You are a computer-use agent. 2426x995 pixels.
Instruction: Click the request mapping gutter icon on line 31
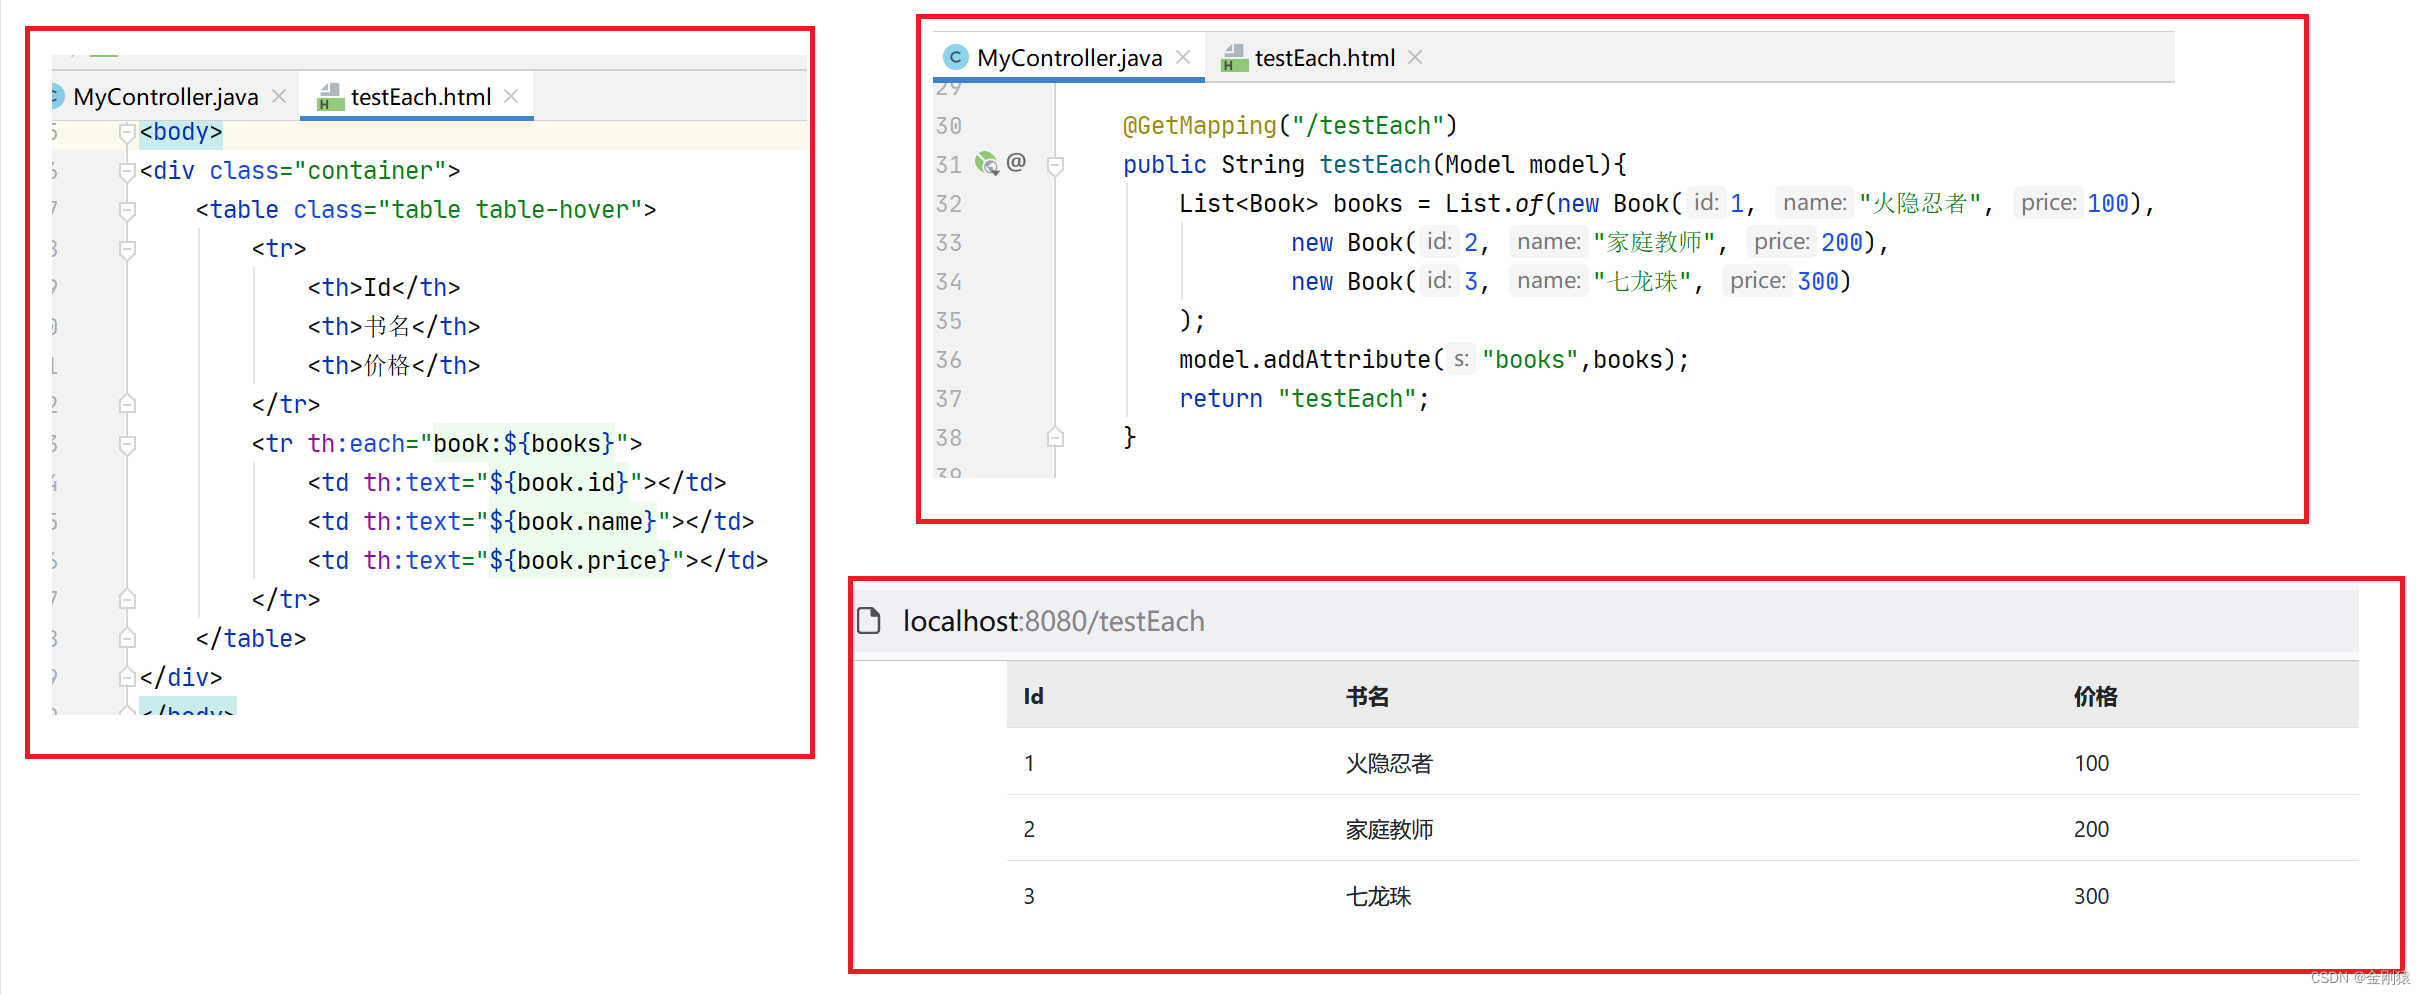click(987, 163)
